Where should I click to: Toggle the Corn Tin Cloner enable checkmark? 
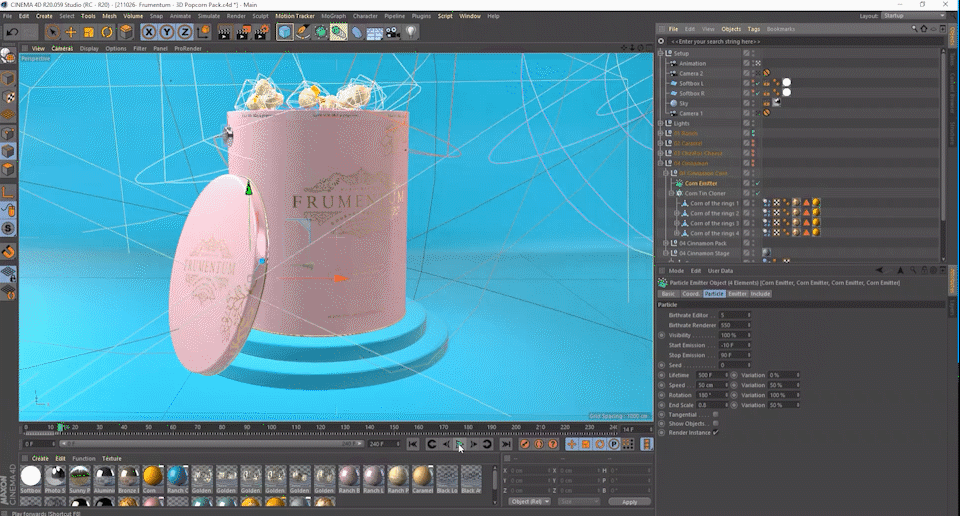[757, 193]
